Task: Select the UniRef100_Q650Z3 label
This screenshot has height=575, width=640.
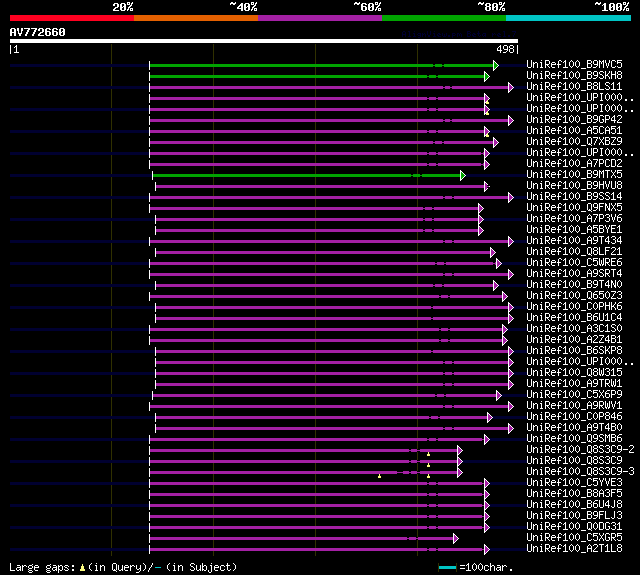Action: tap(574, 296)
